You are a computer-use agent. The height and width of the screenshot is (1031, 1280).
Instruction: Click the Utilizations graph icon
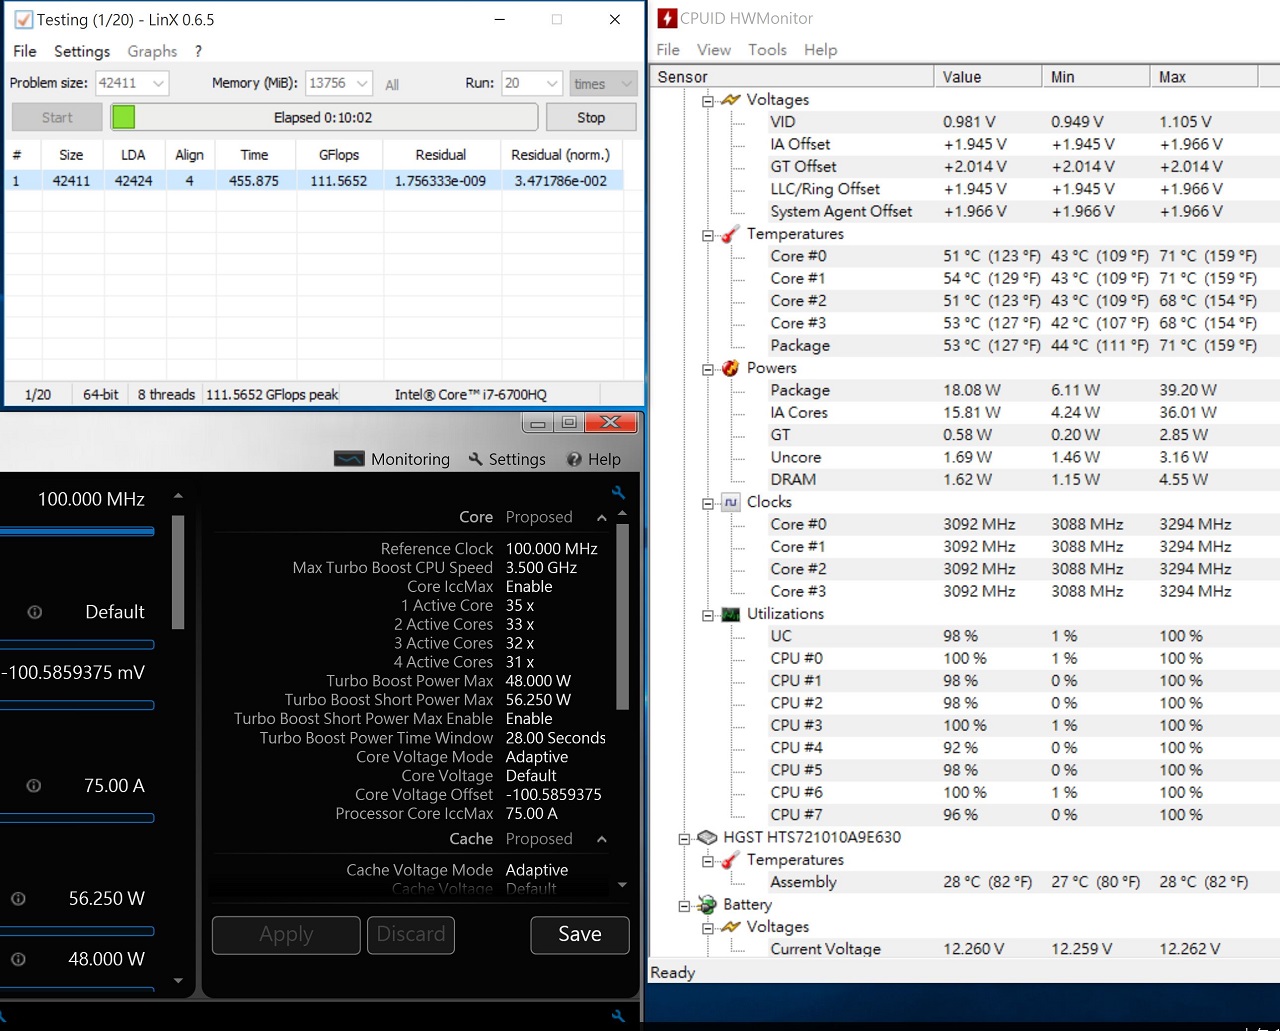tap(731, 614)
